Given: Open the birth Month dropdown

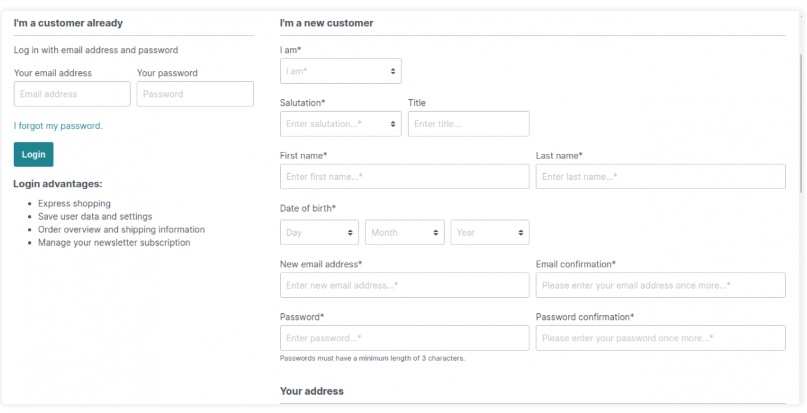Looking at the screenshot, I should coord(405,232).
